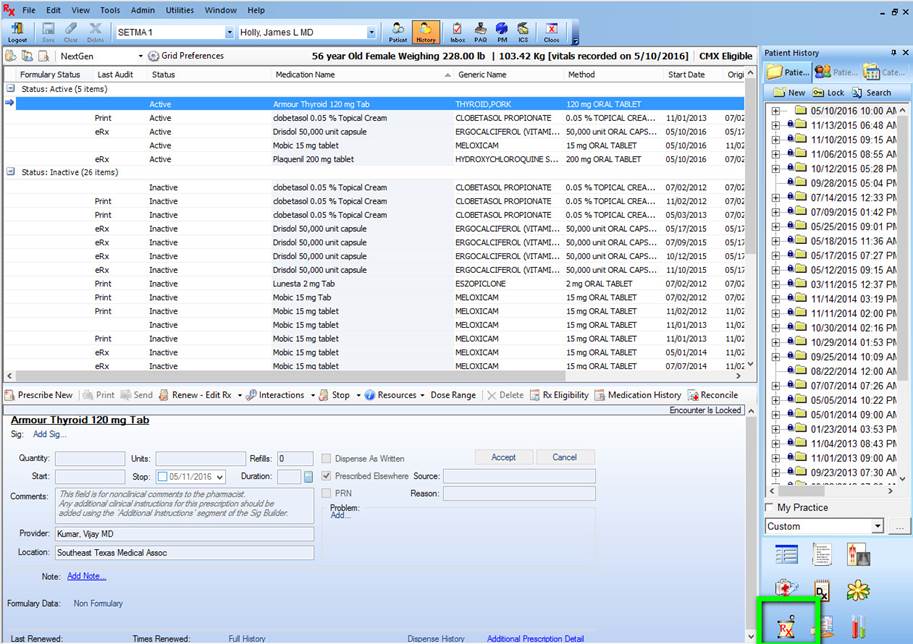Open the body and x-ray image icon
The width and height of the screenshot is (913, 644).
tap(858, 554)
